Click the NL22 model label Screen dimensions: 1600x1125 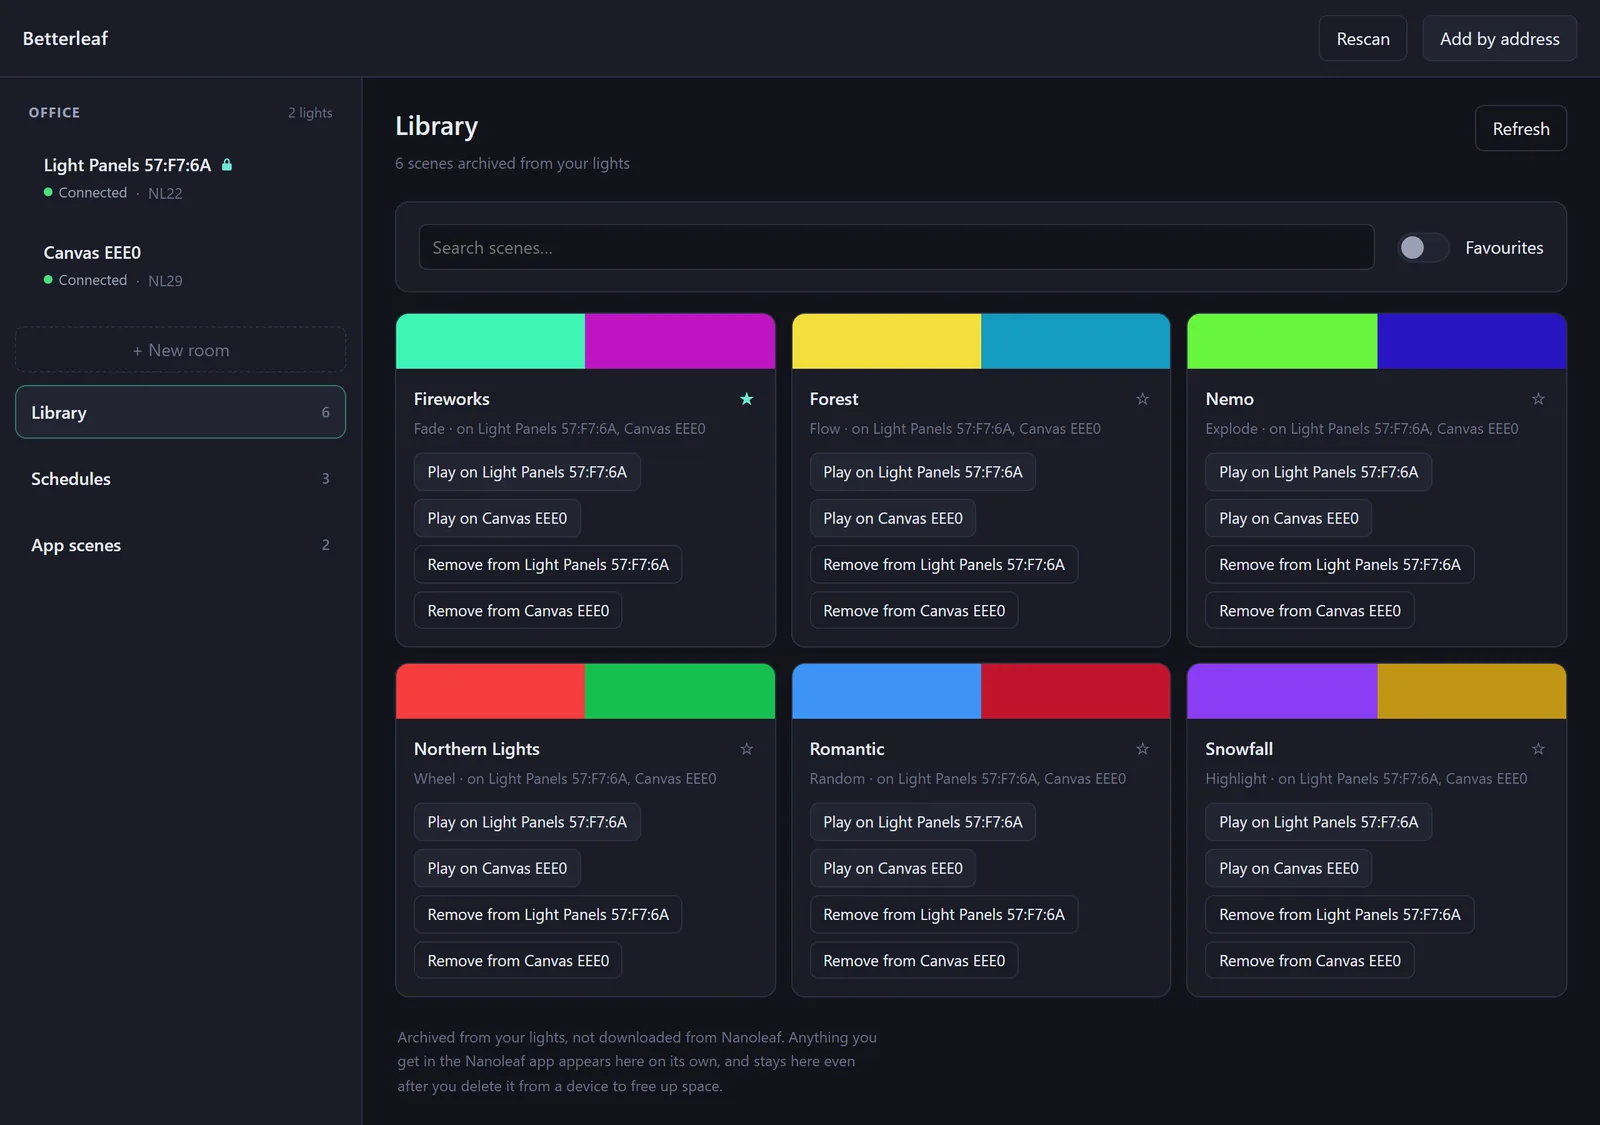tap(165, 193)
